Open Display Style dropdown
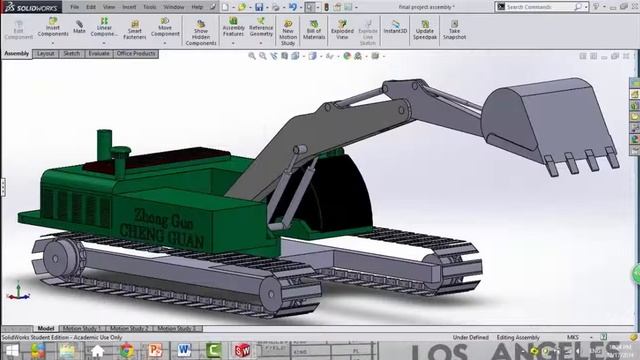The width and height of the screenshot is (640, 360). 321,56
